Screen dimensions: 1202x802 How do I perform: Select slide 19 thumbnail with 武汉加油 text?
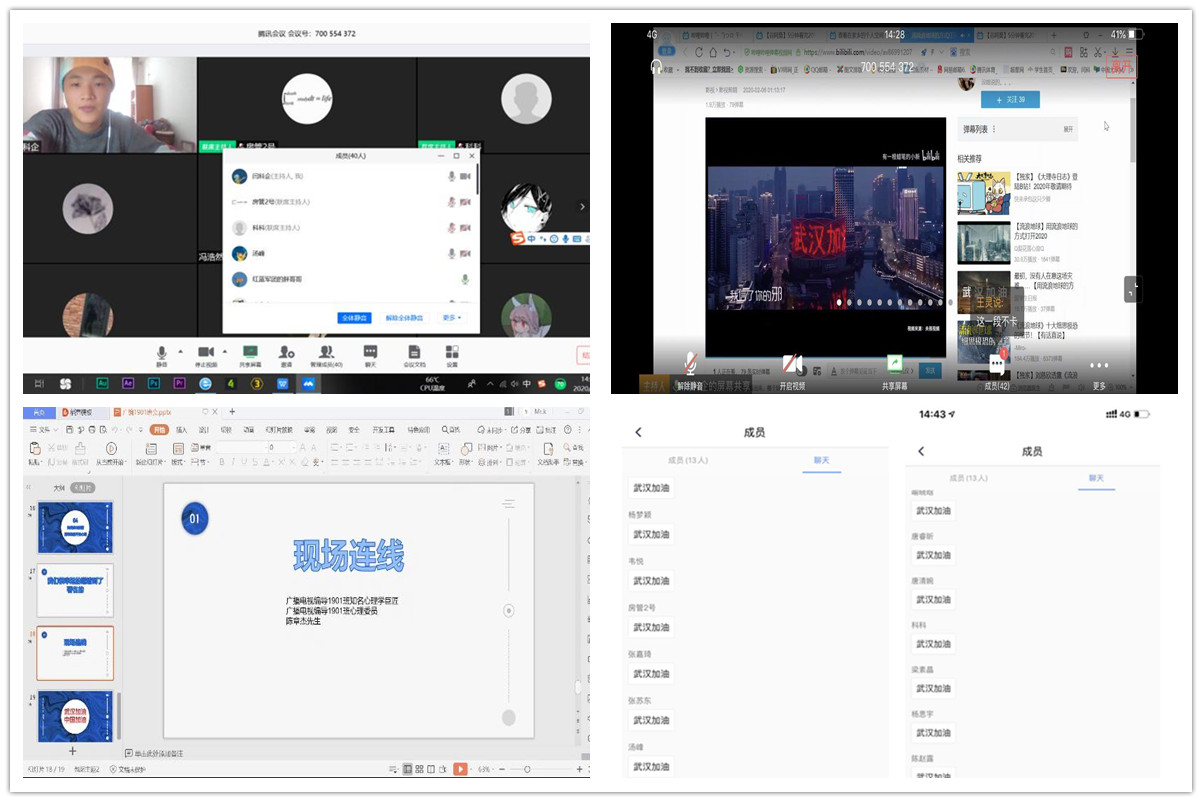coord(75,716)
